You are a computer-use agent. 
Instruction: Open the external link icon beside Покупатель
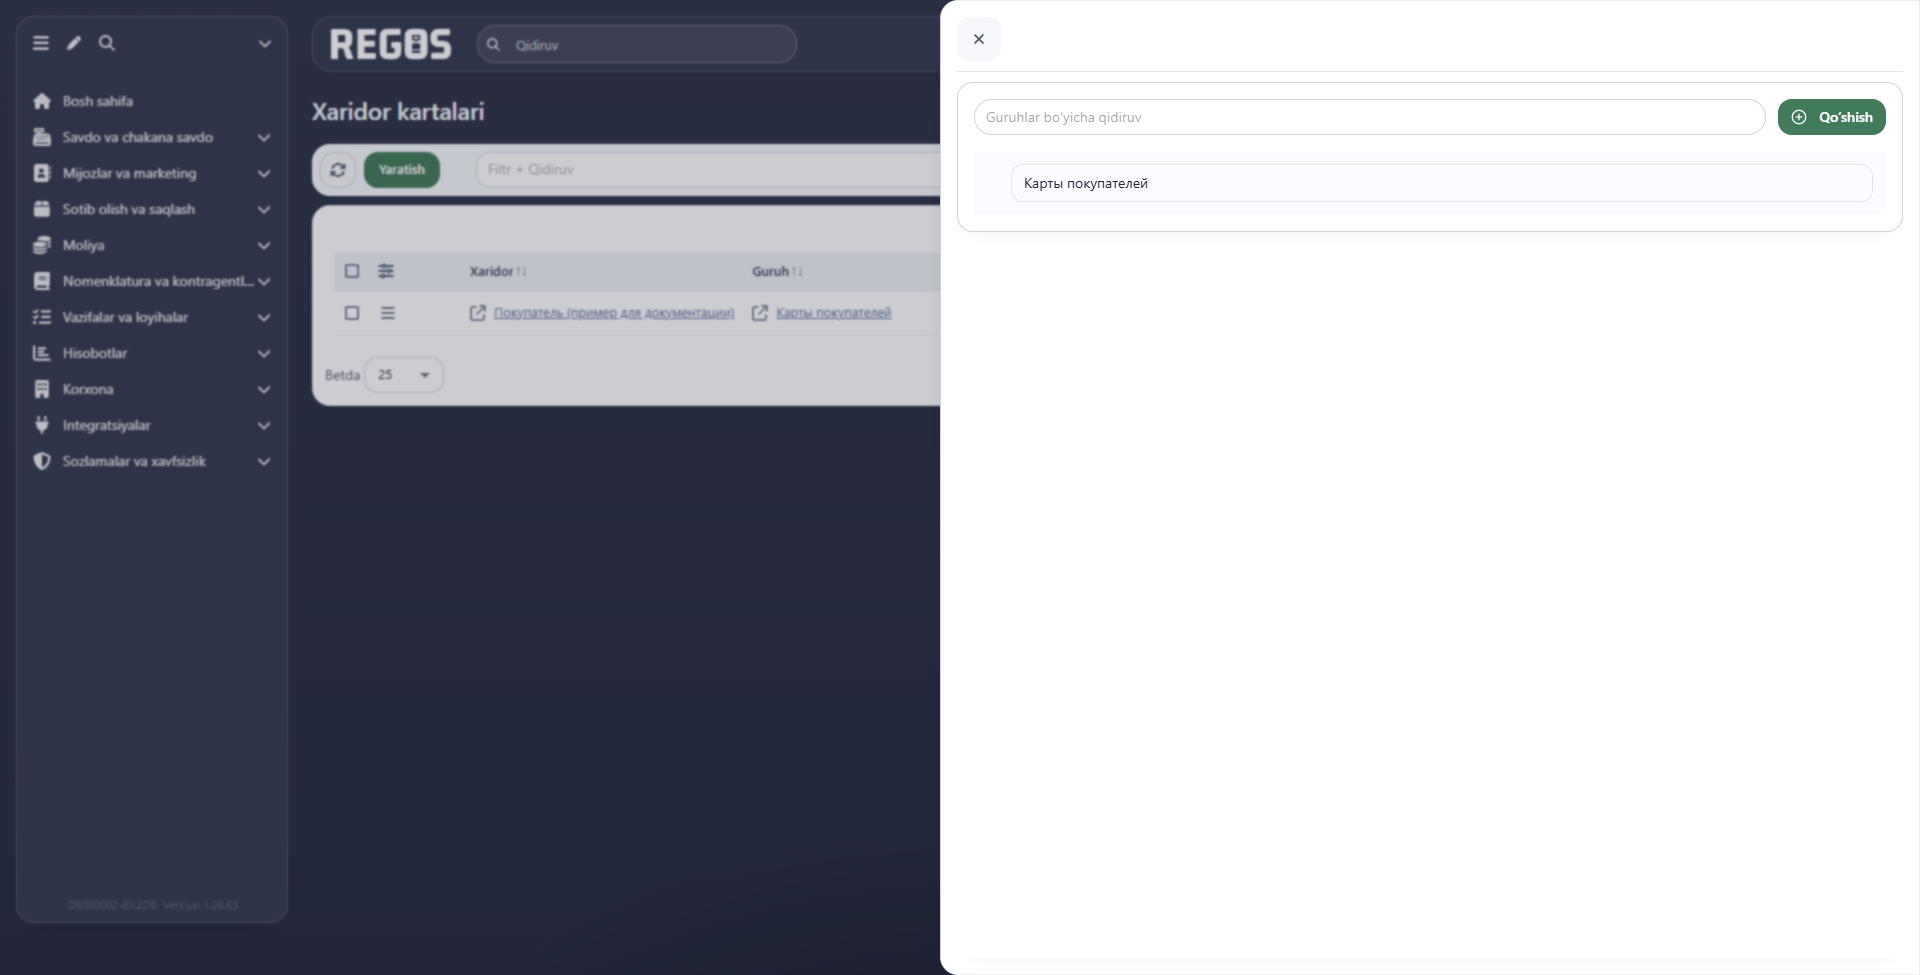tap(478, 313)
